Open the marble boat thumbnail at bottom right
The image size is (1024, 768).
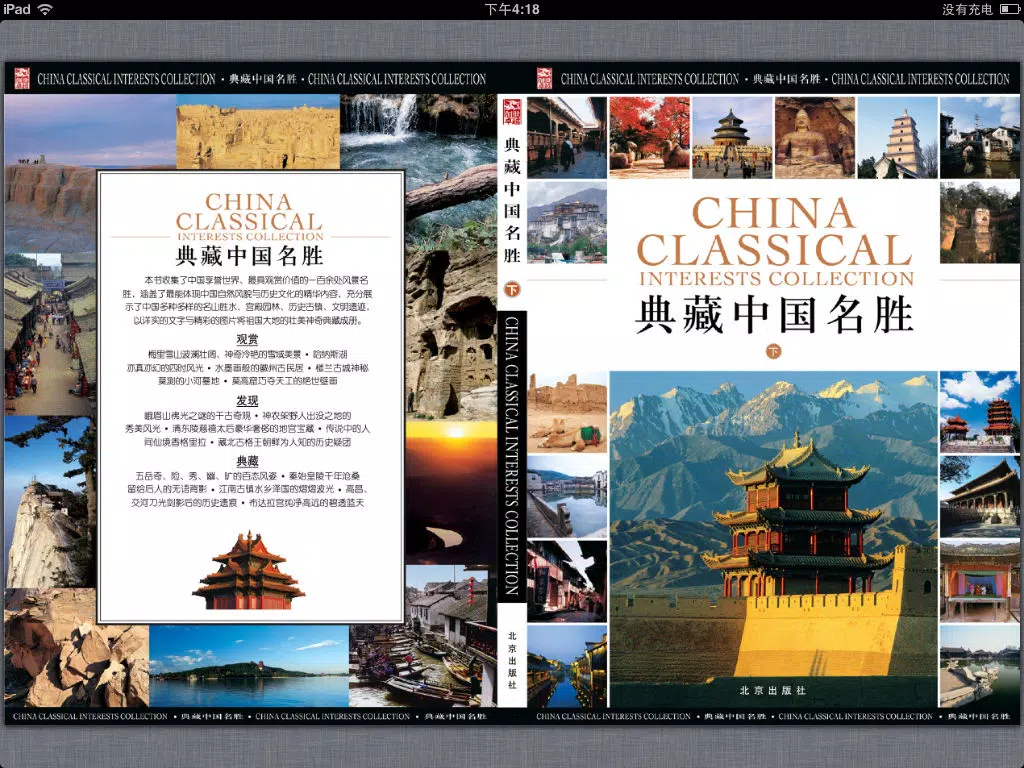[x=980, y=665]
